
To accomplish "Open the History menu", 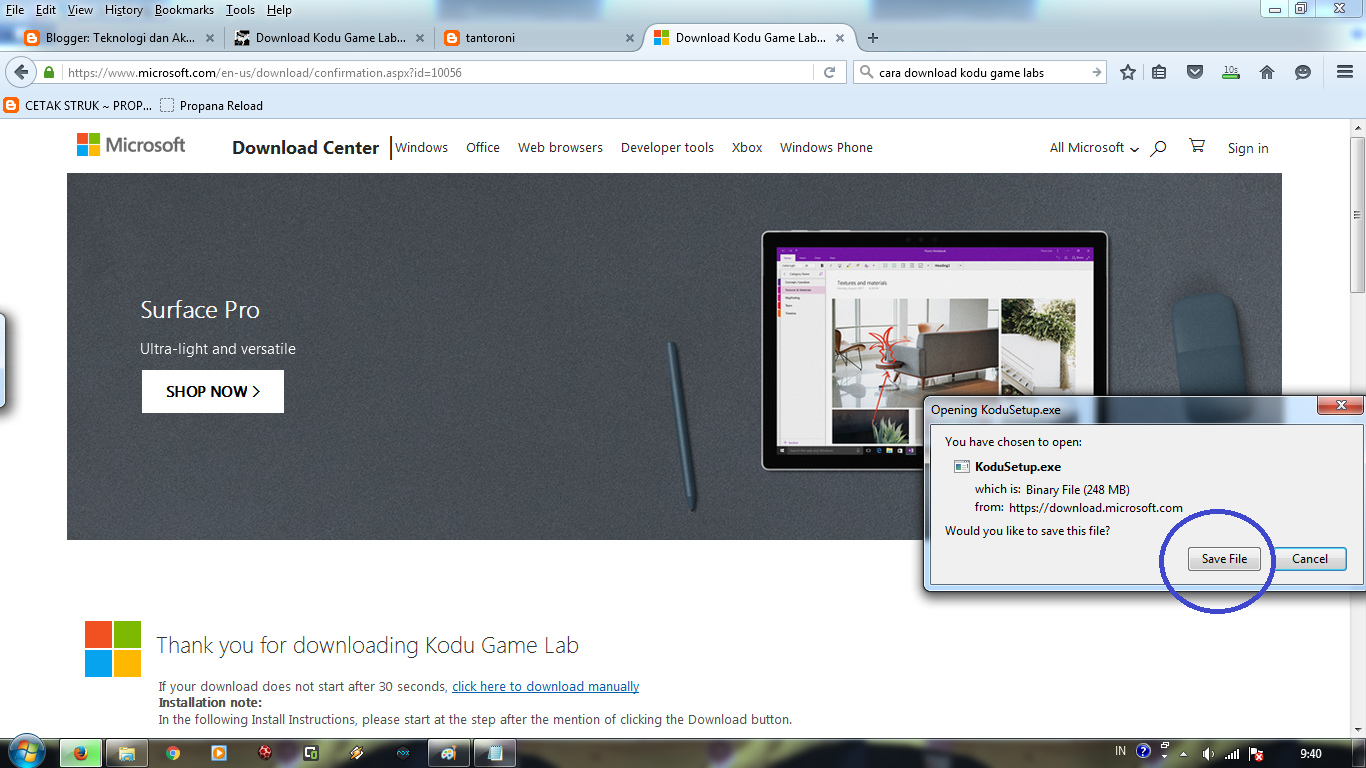I will tap(124, 10).
